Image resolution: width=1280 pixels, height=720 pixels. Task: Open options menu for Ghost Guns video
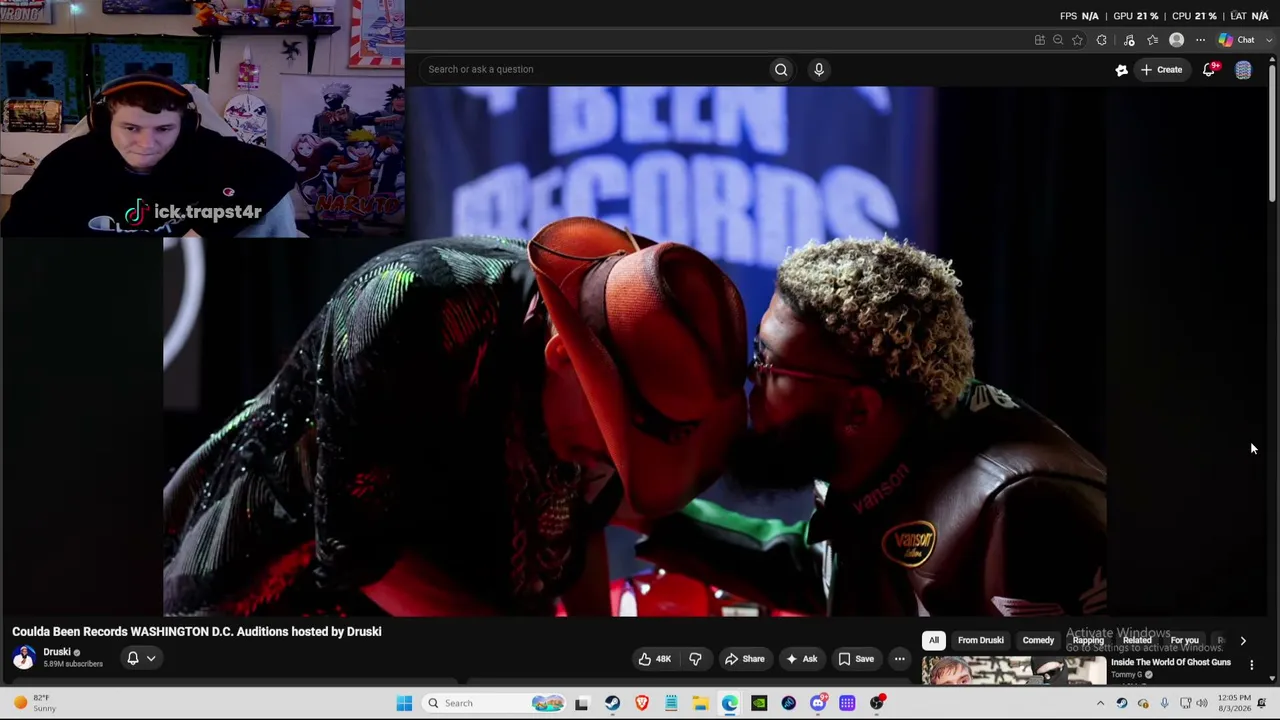(x=1251, y=664)
